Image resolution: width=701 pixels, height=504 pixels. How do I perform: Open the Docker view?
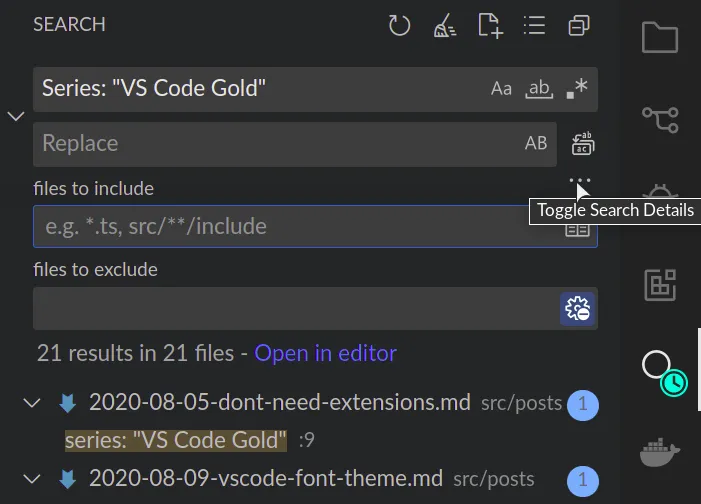pos(660,452)
